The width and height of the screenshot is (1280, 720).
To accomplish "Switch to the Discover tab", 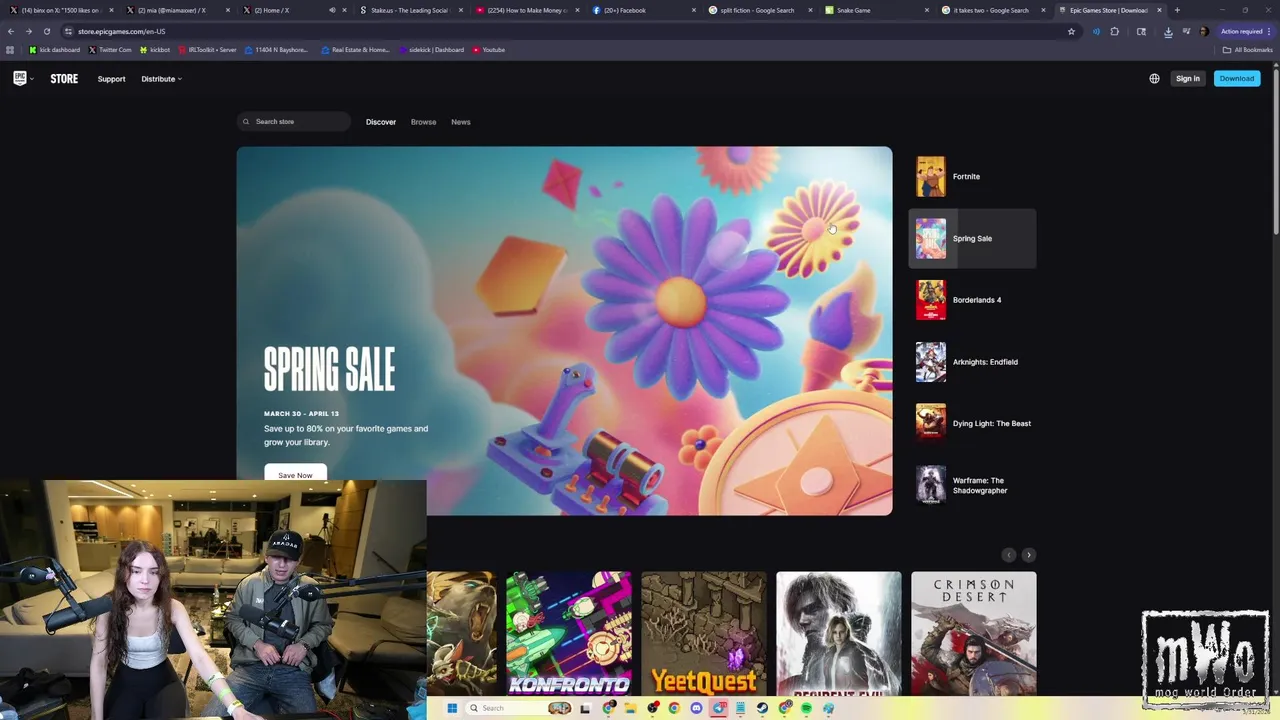I will click(381, 122).
